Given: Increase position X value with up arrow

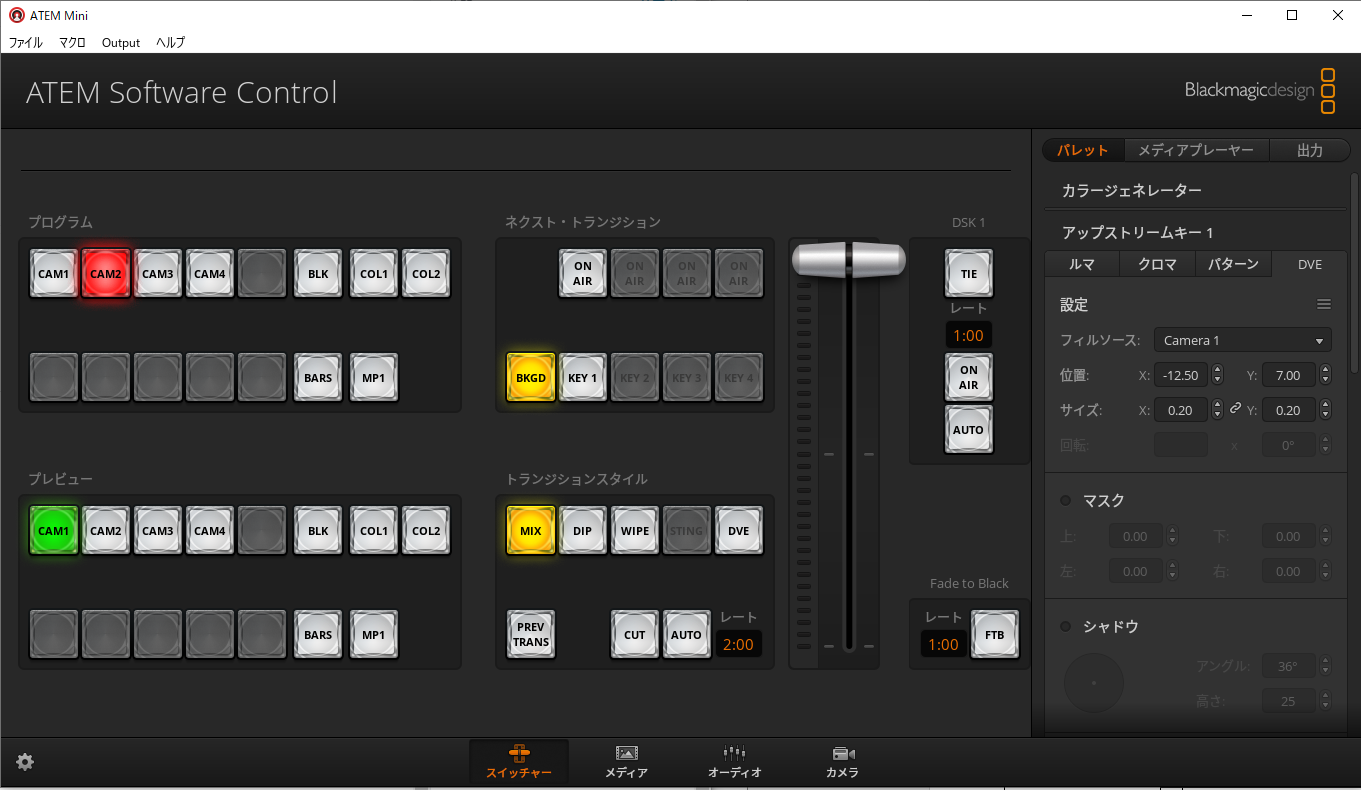Looking at the screenshot, I should pos(1217,369).
